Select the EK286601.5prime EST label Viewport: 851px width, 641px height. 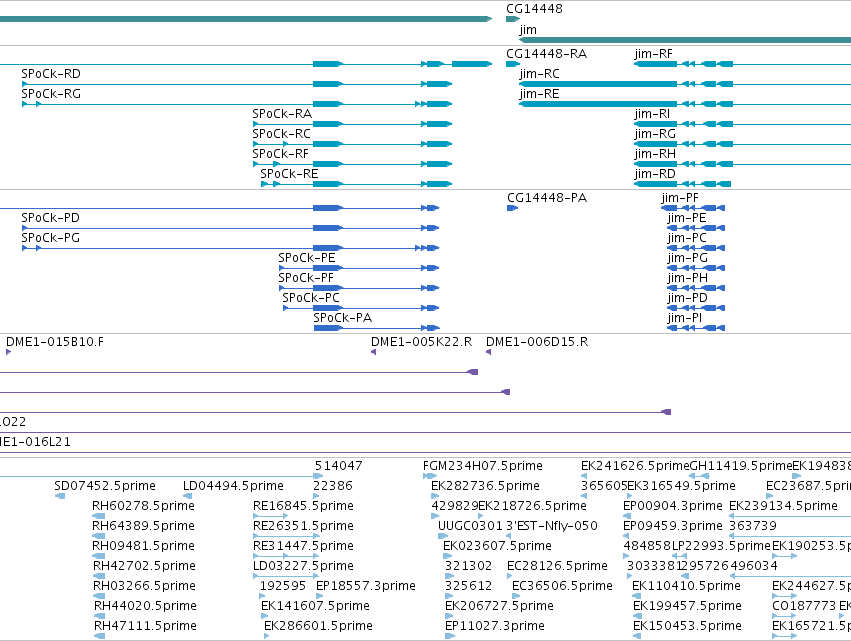(318, 626)
